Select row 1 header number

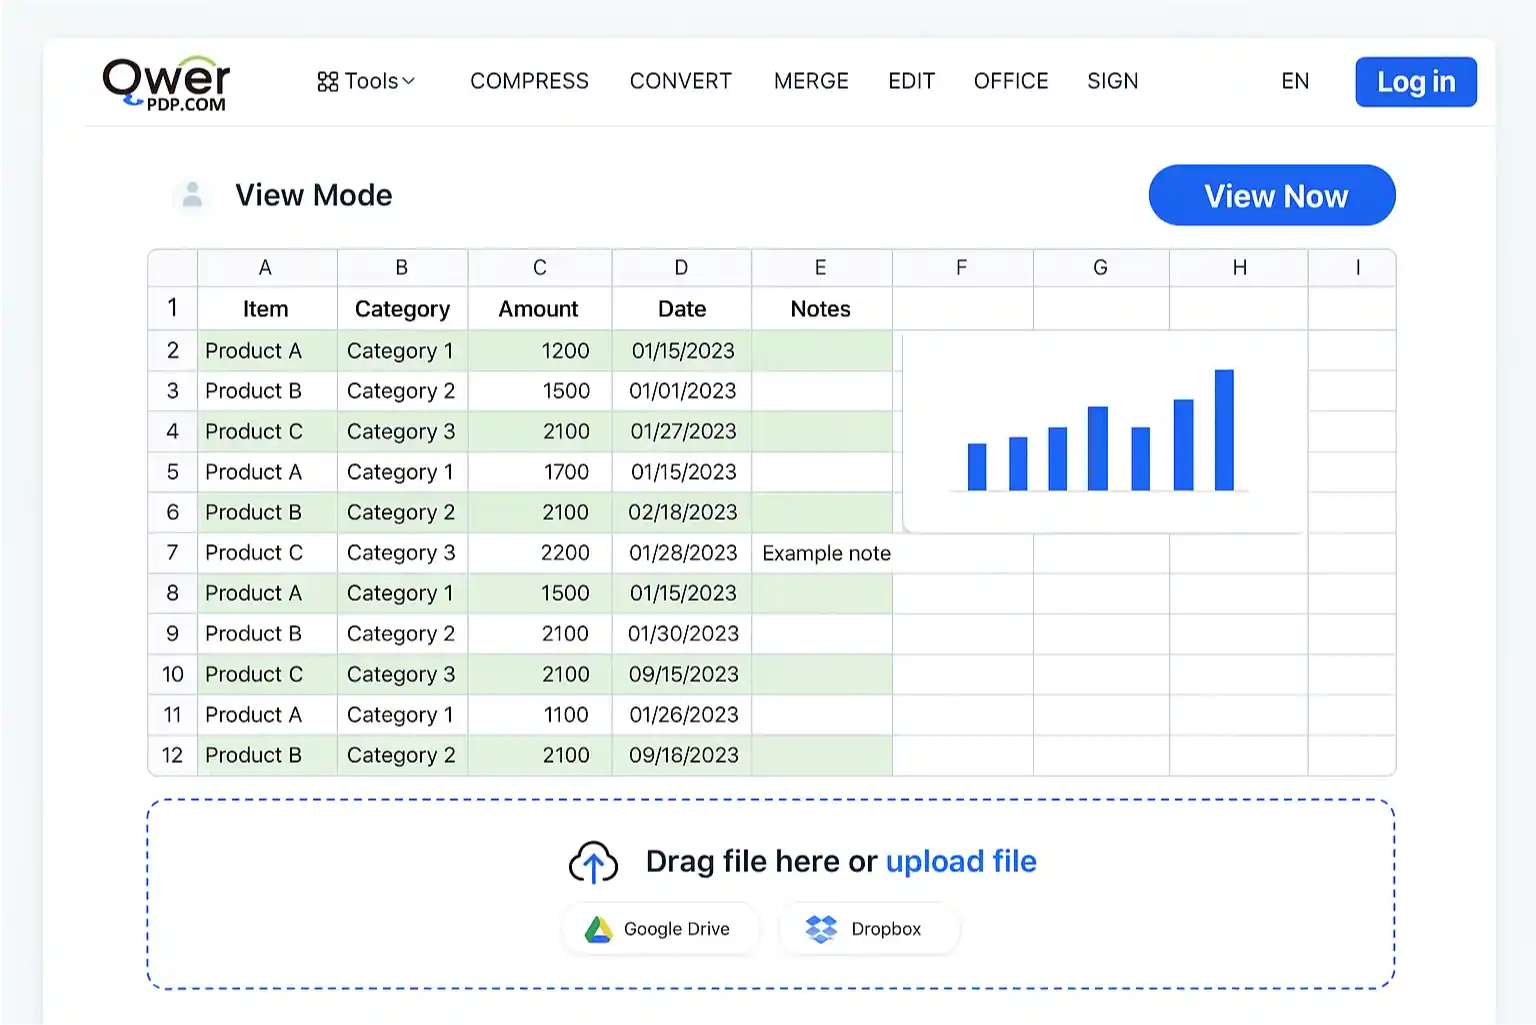(x=173, y=308)
